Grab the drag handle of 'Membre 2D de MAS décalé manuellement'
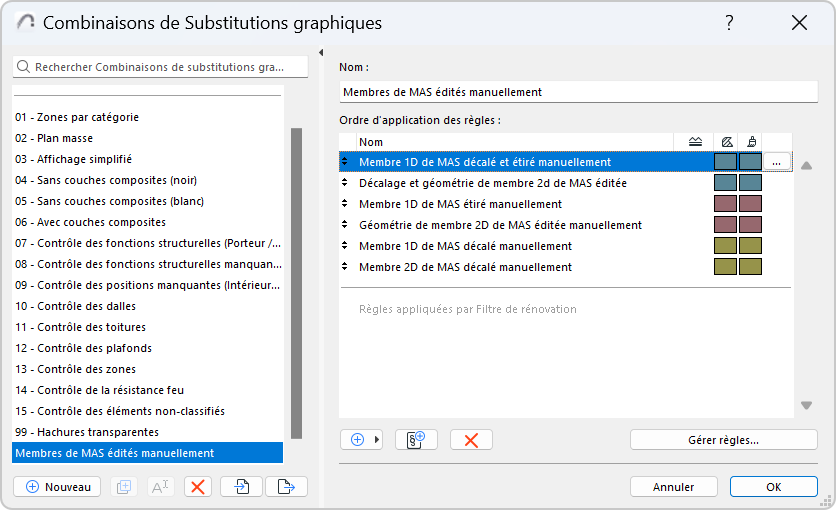The image size is (836, 510). [x=345, y=267]
